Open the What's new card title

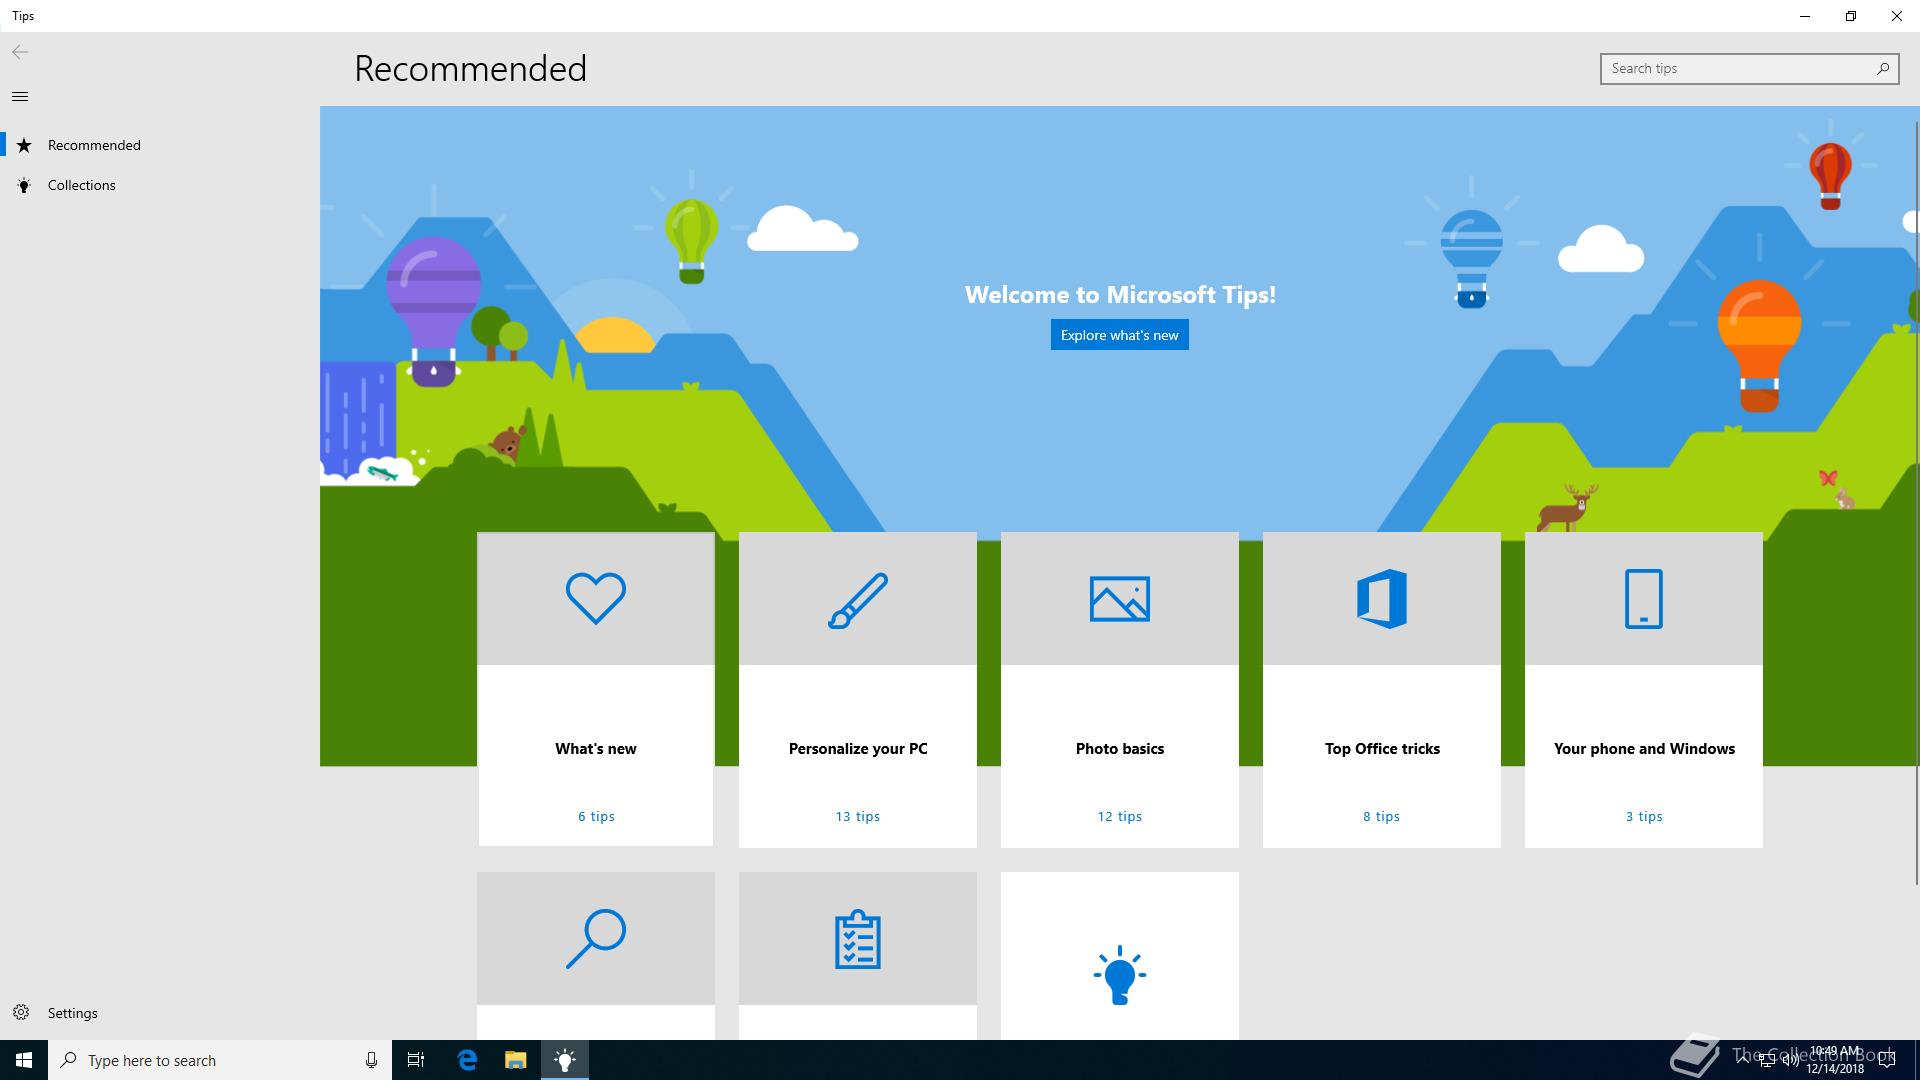click(596, 749)
